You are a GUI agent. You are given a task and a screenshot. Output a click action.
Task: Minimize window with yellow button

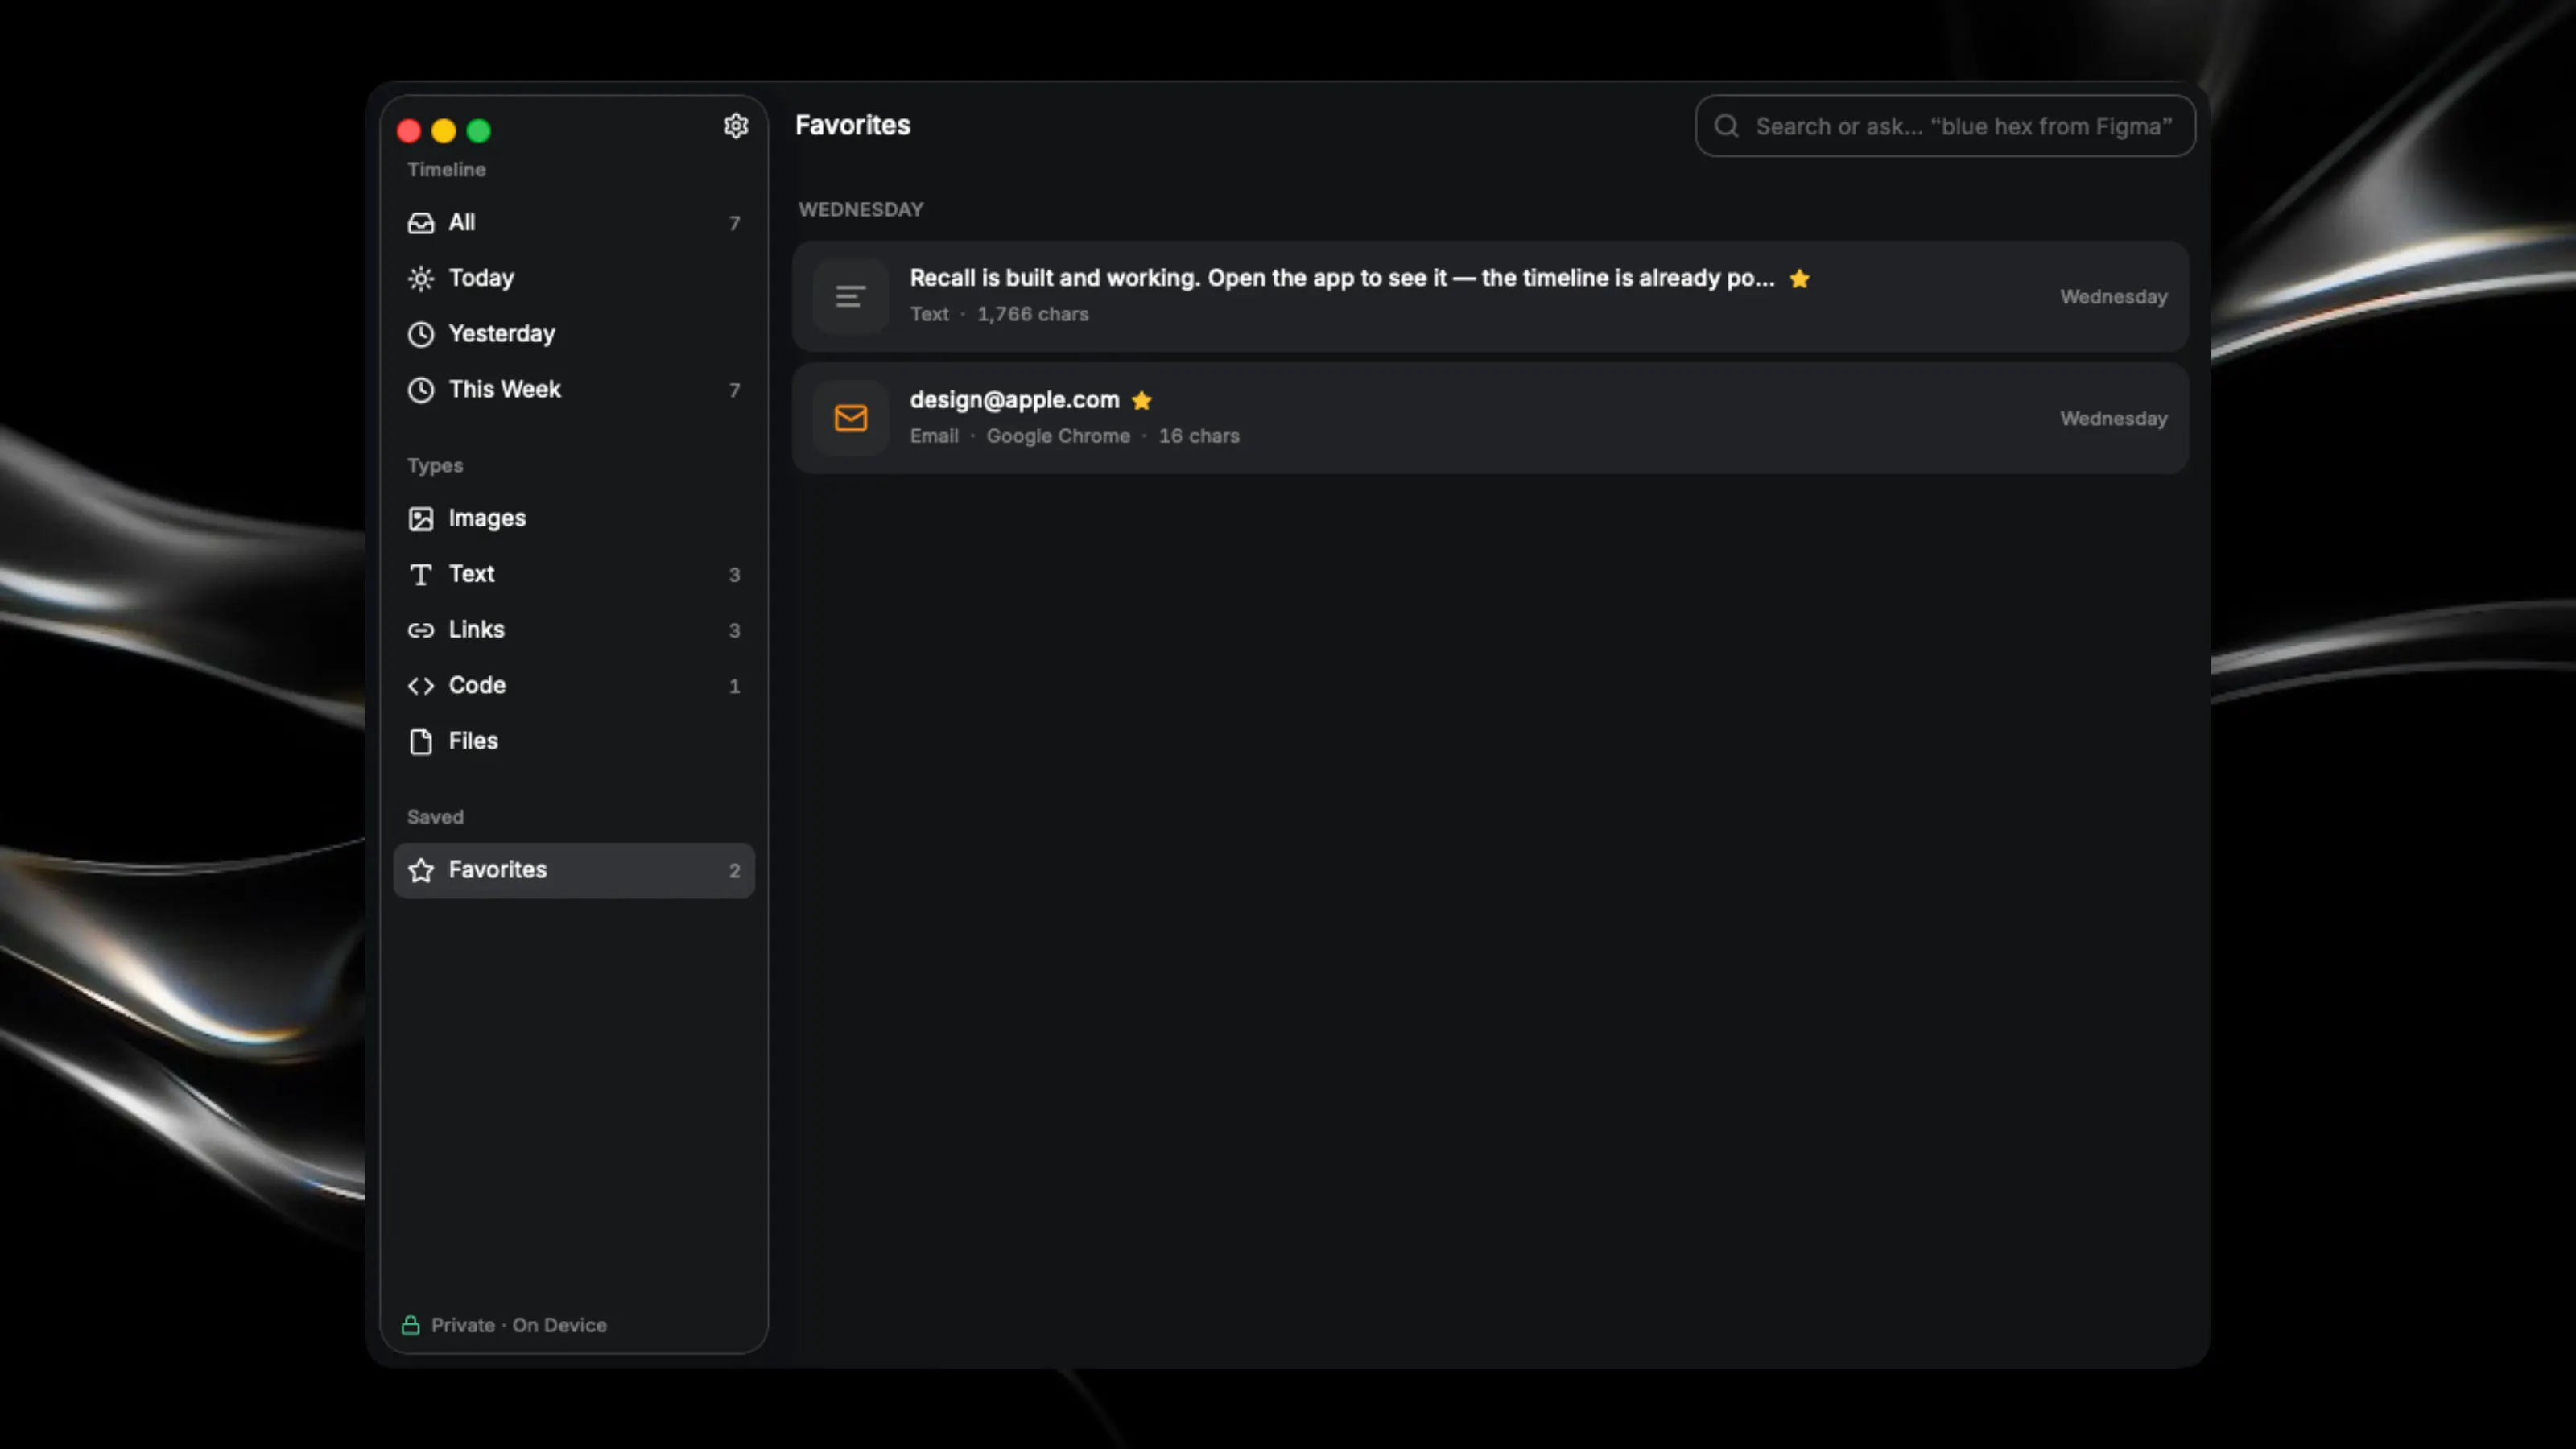(x=444, y=131)
